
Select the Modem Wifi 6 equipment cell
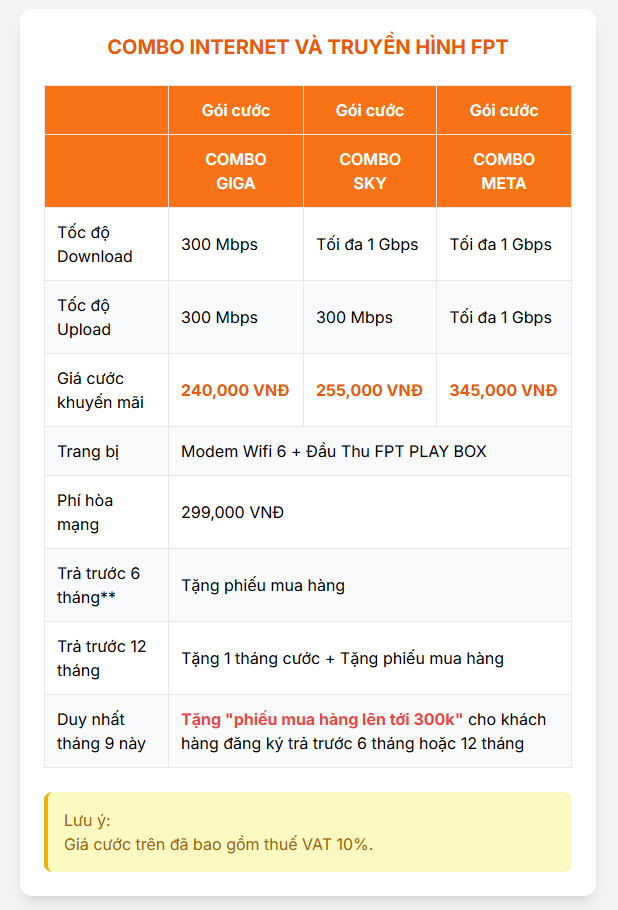coord(333,451)
